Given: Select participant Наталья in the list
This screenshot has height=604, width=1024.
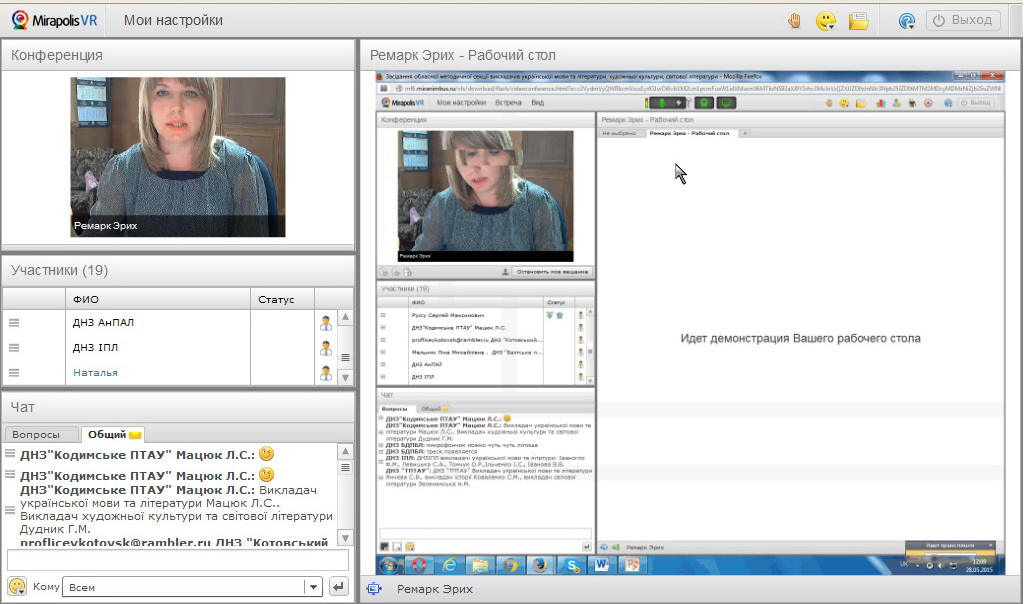Looking at the screenshot, I should (x=95, y=373).
